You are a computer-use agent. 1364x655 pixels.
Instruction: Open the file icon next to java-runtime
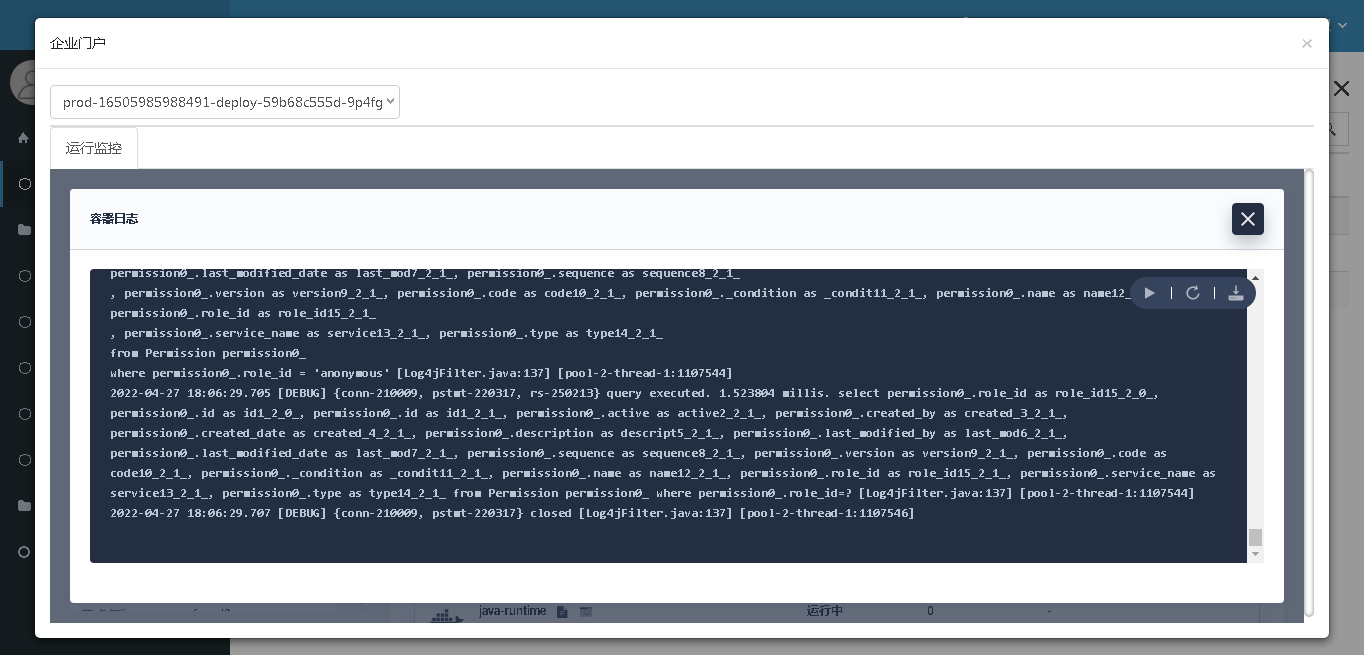coord(562,611)
